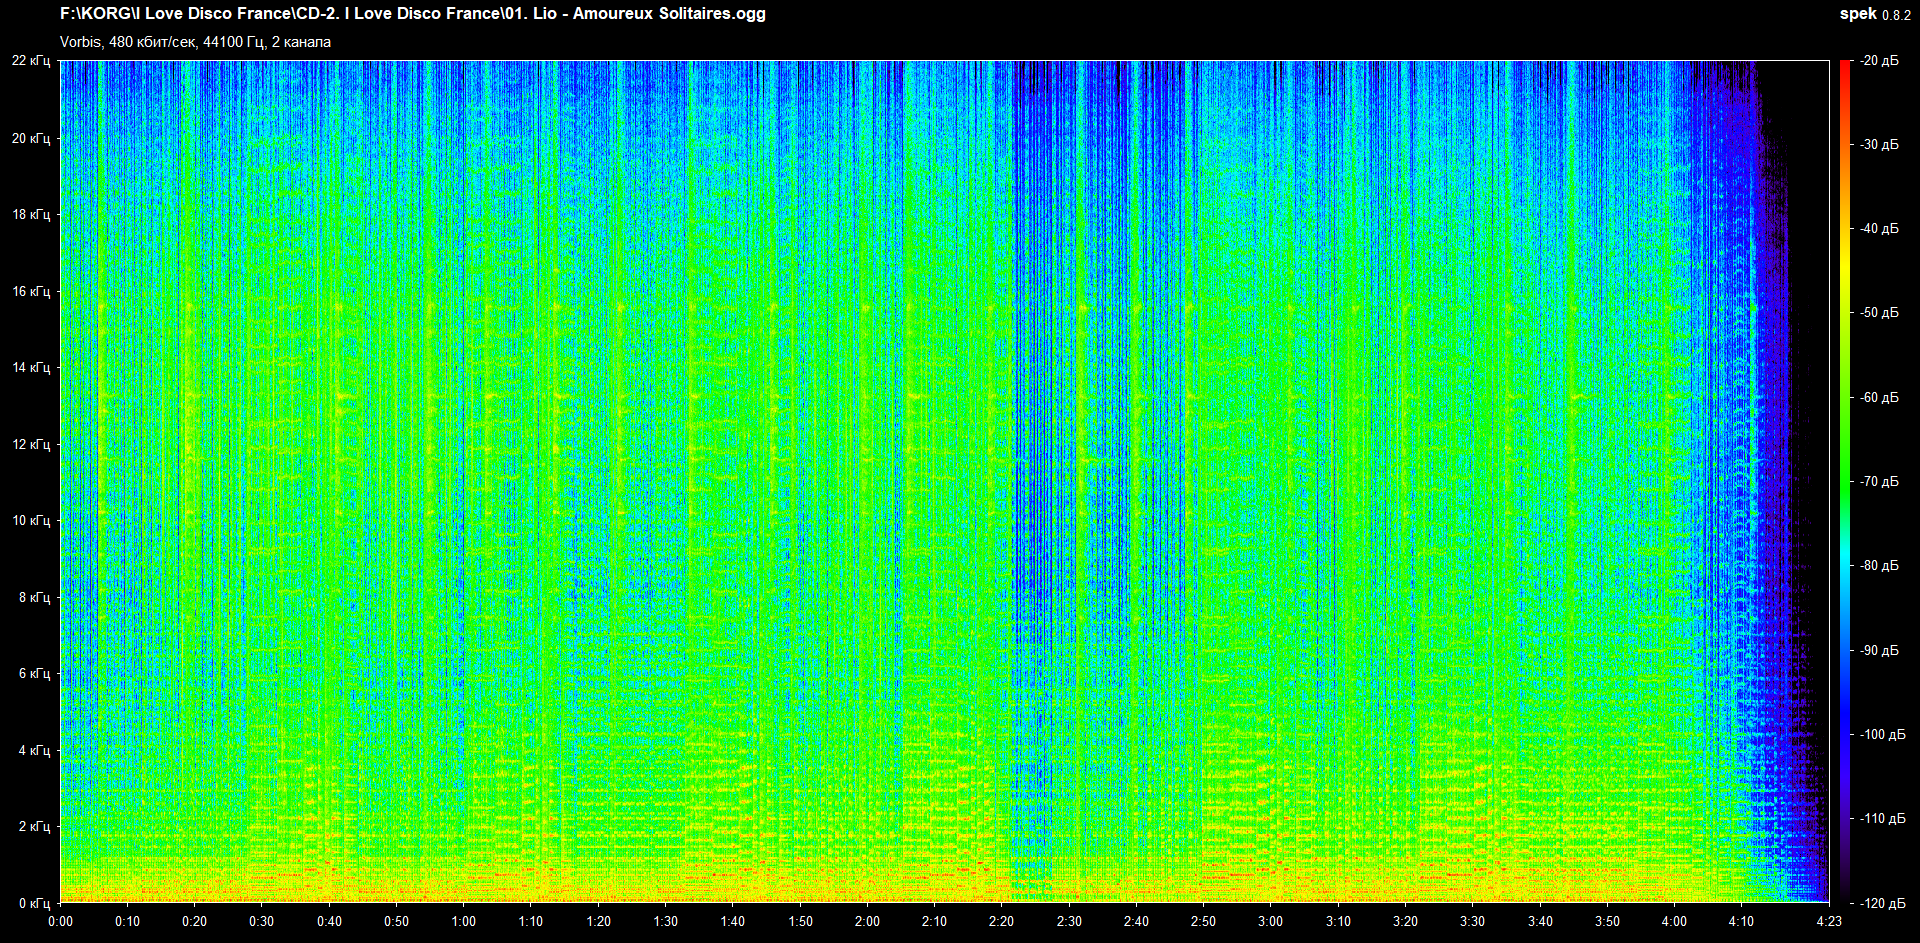Click the 4:00 mark on the time axis
Screen dimensions: 1920x943
[x=1674, y=921]
